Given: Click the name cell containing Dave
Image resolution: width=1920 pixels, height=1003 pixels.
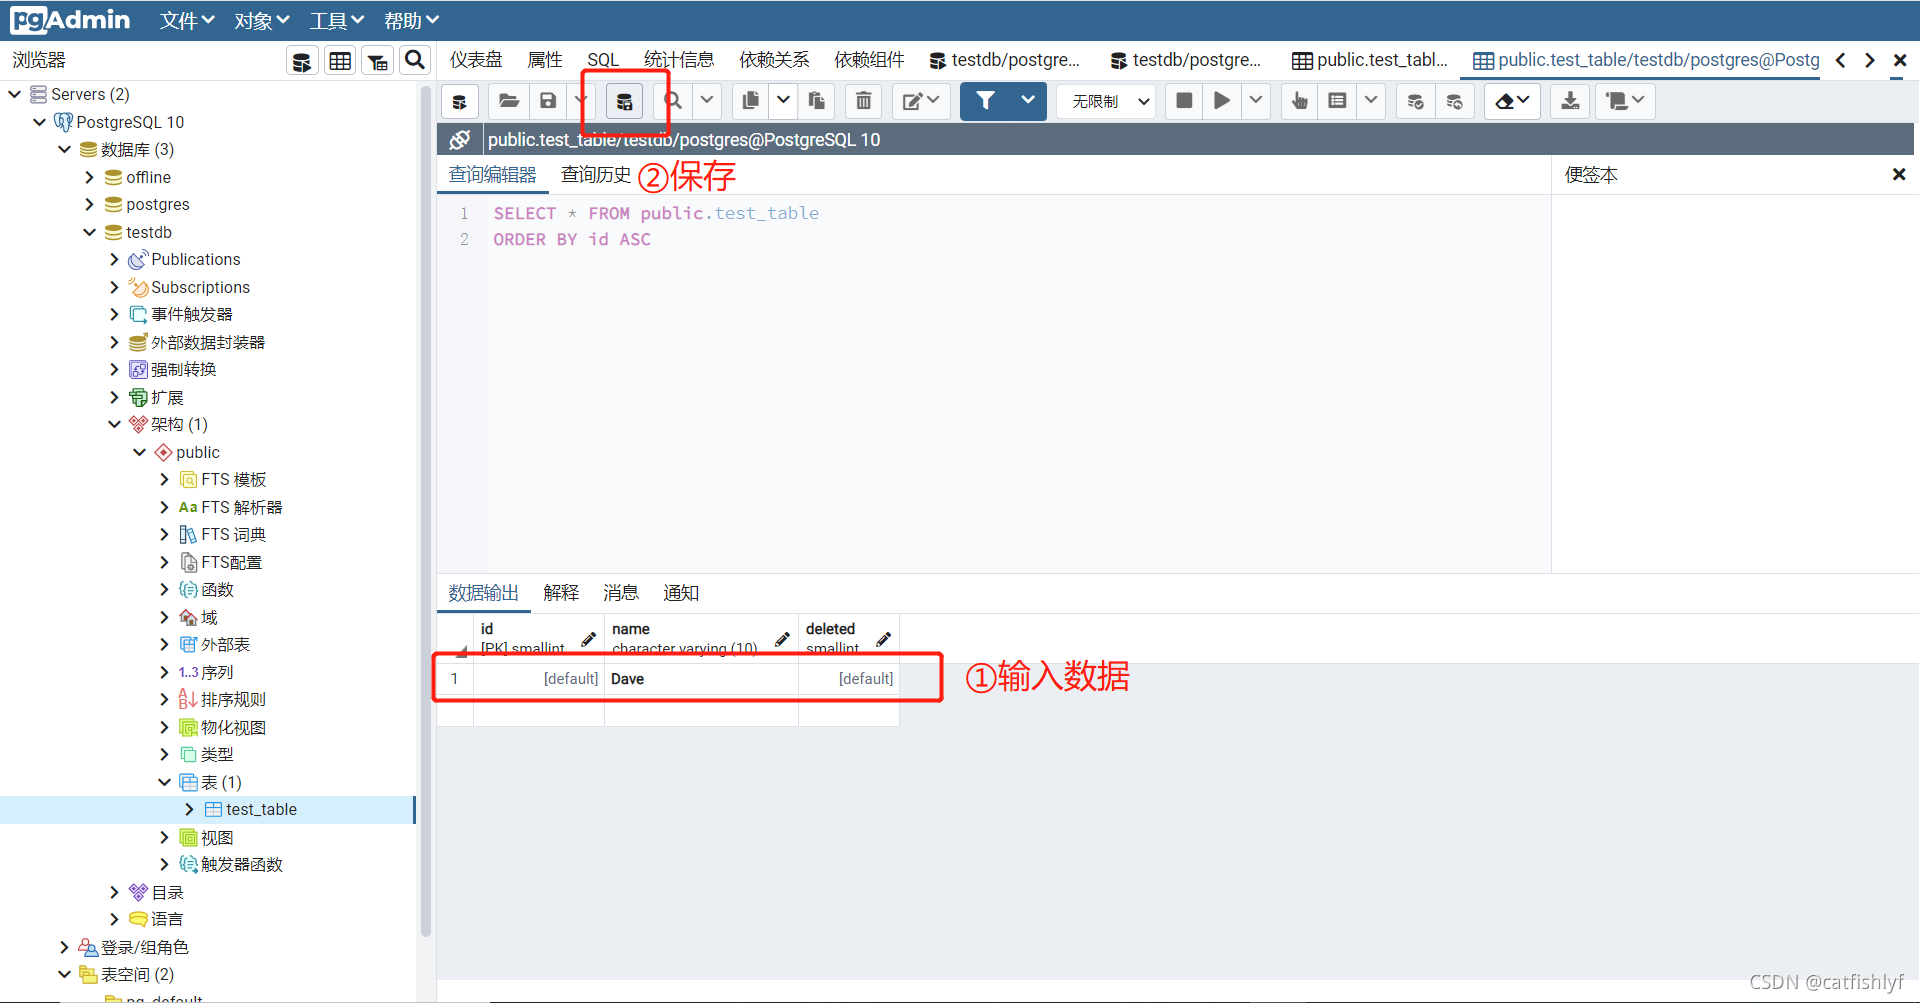Looking at the screenshot, I should 701,679.
